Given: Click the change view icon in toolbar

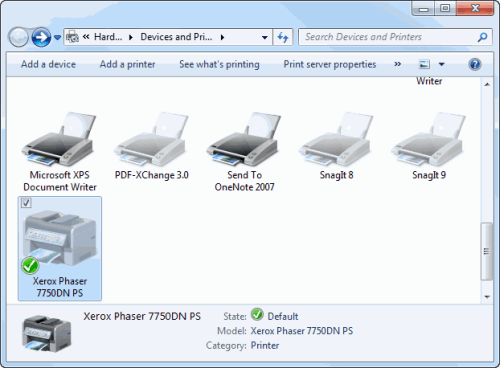Looking at the screenshot, I should click(424, 64).
